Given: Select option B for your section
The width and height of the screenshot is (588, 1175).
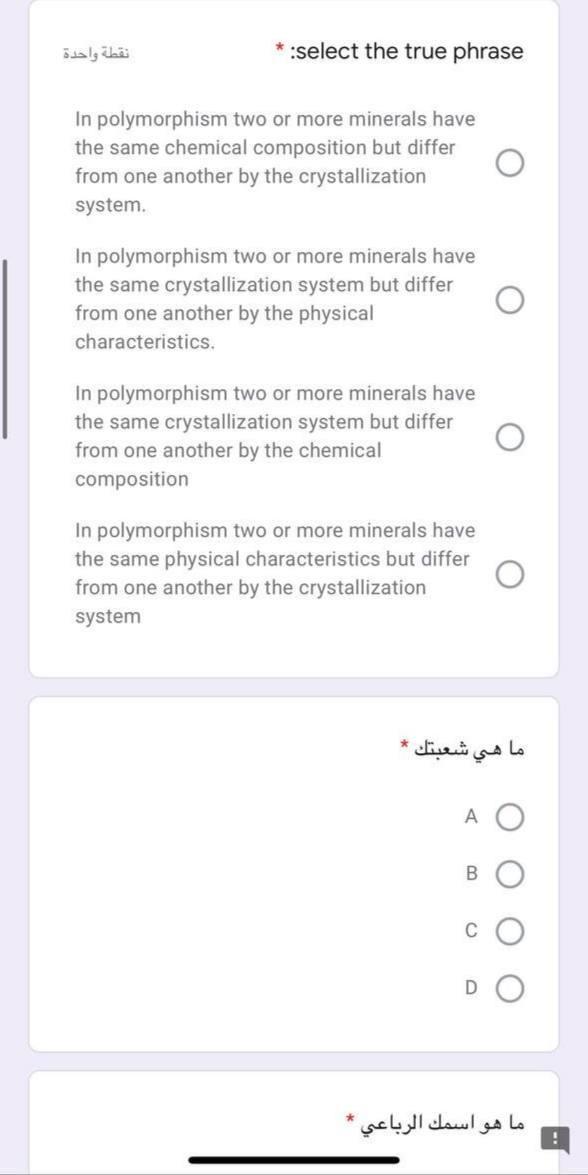Looking at the screenshot, I should (510, 874).
